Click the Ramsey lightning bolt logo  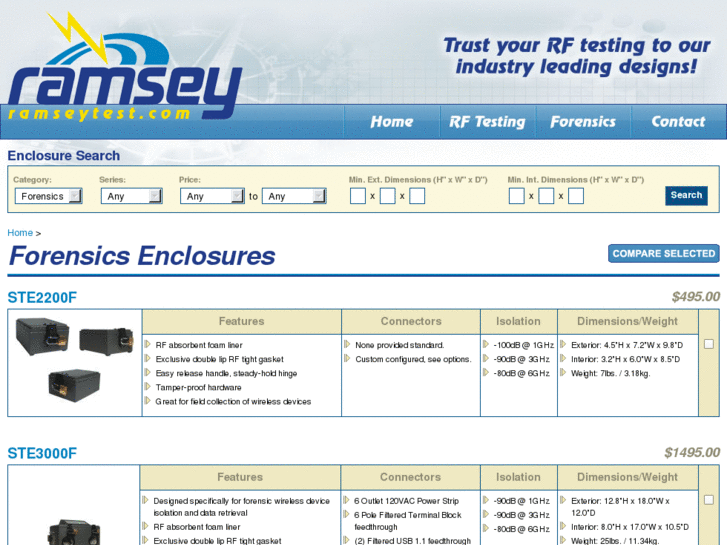point(124,67)
